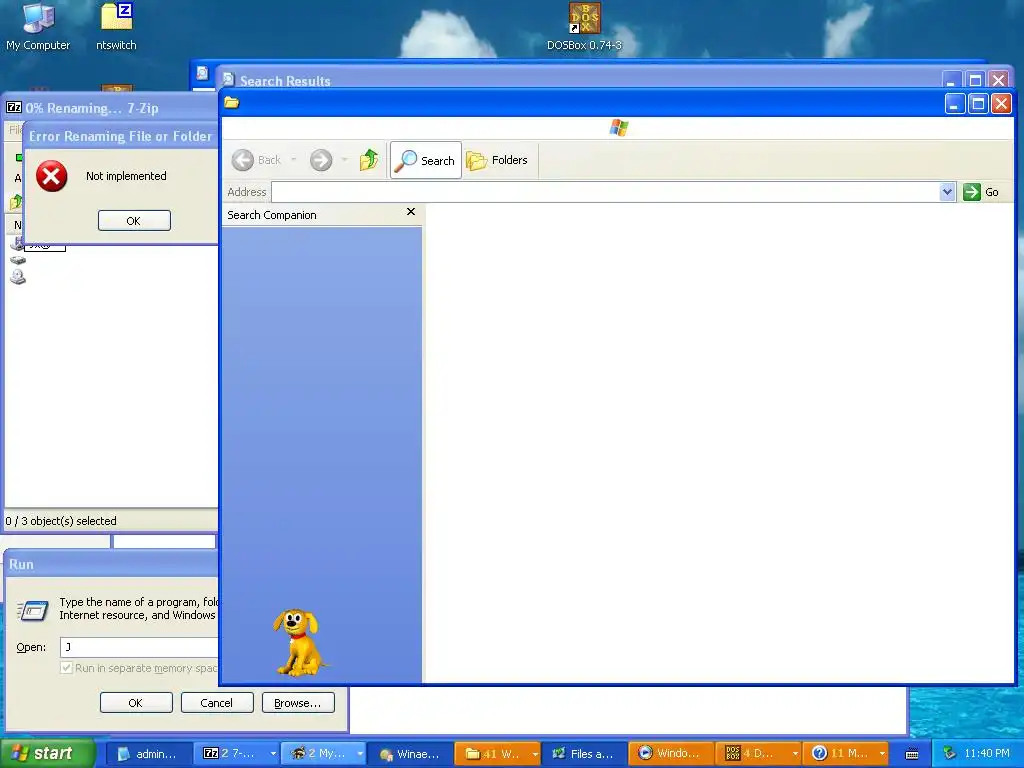
Task: Open the '2 My...' taskbar group
Action: (323, 754)
